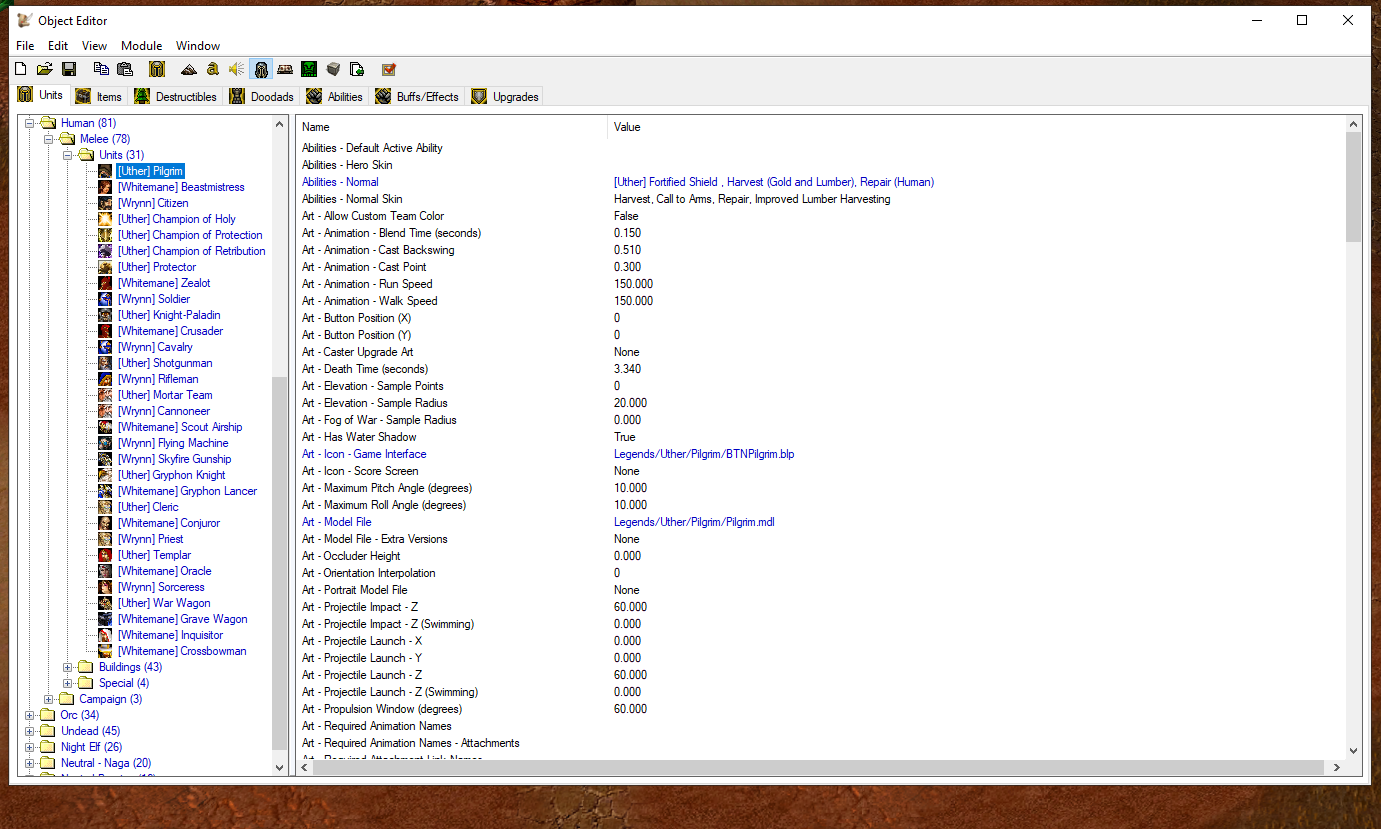Image resolution: width=1381 pixels, height=829 pixels.
Task: Select the [Whitemane] Inquisitor unit
Action: coord(170,635)
